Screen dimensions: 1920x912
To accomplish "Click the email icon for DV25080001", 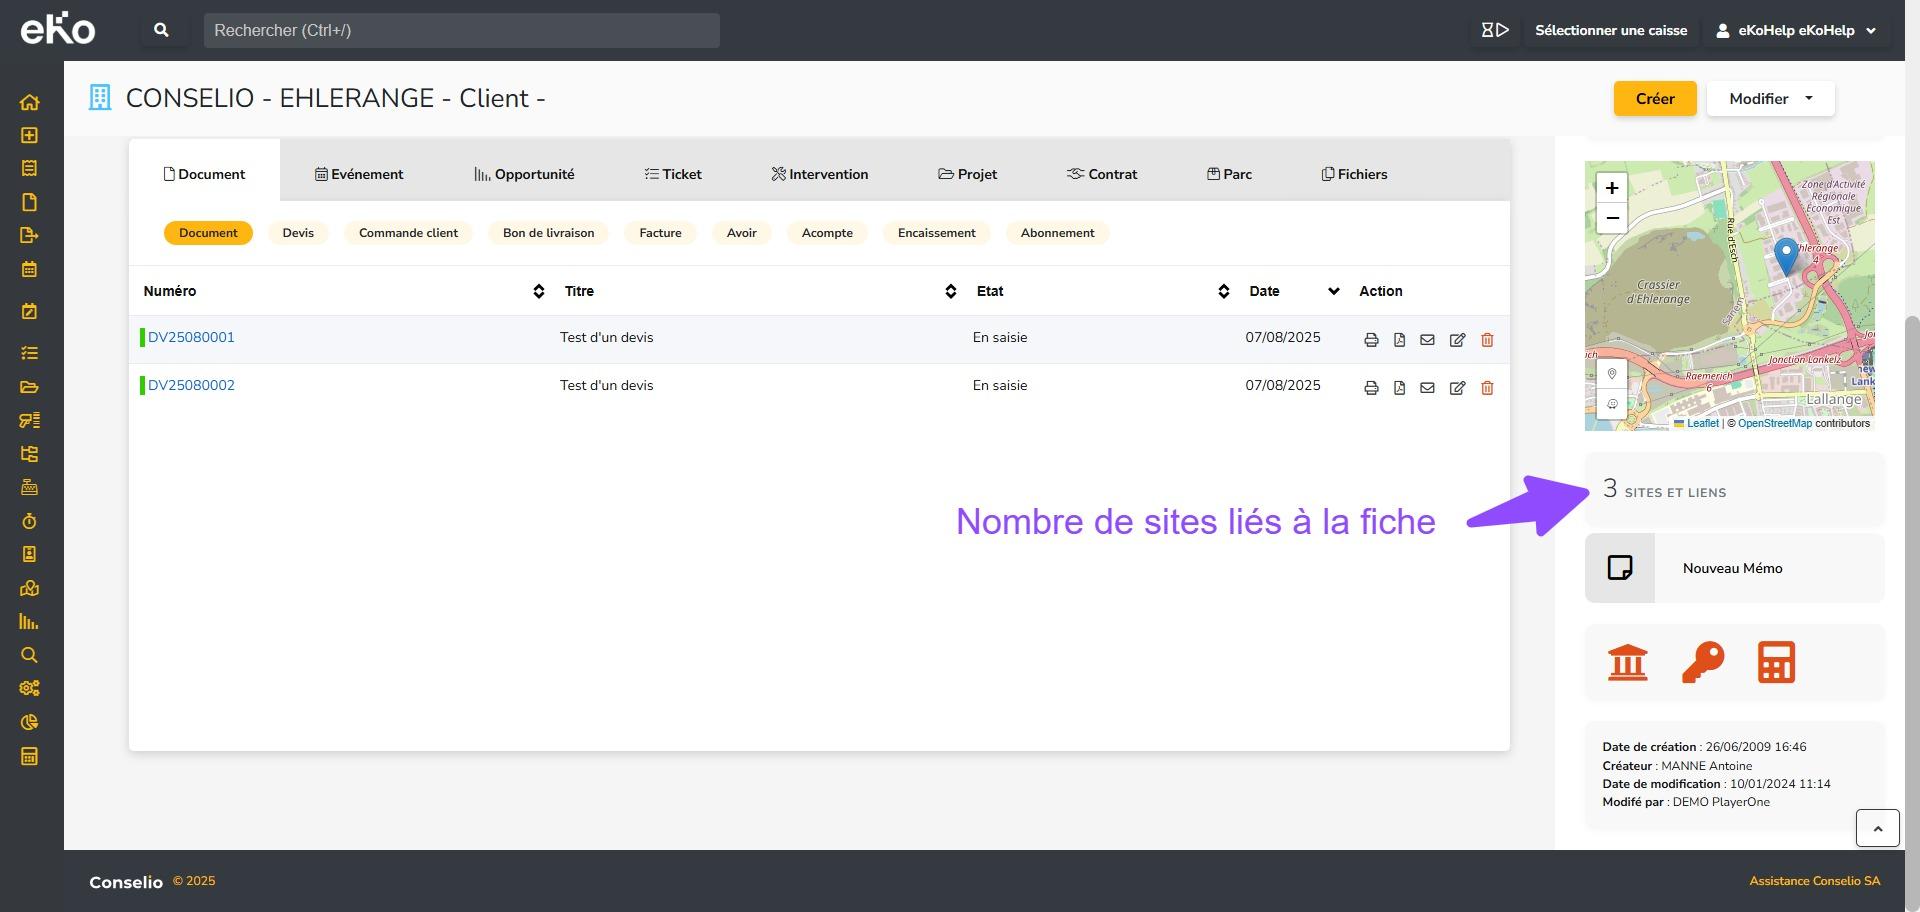I will [x=1427, y=340].
